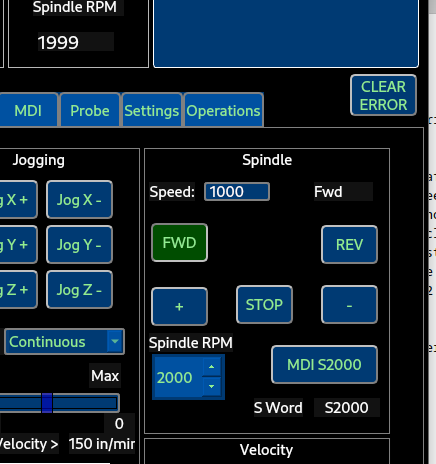
Task: Click the CLEAR ERROR button
Action: 383,95
